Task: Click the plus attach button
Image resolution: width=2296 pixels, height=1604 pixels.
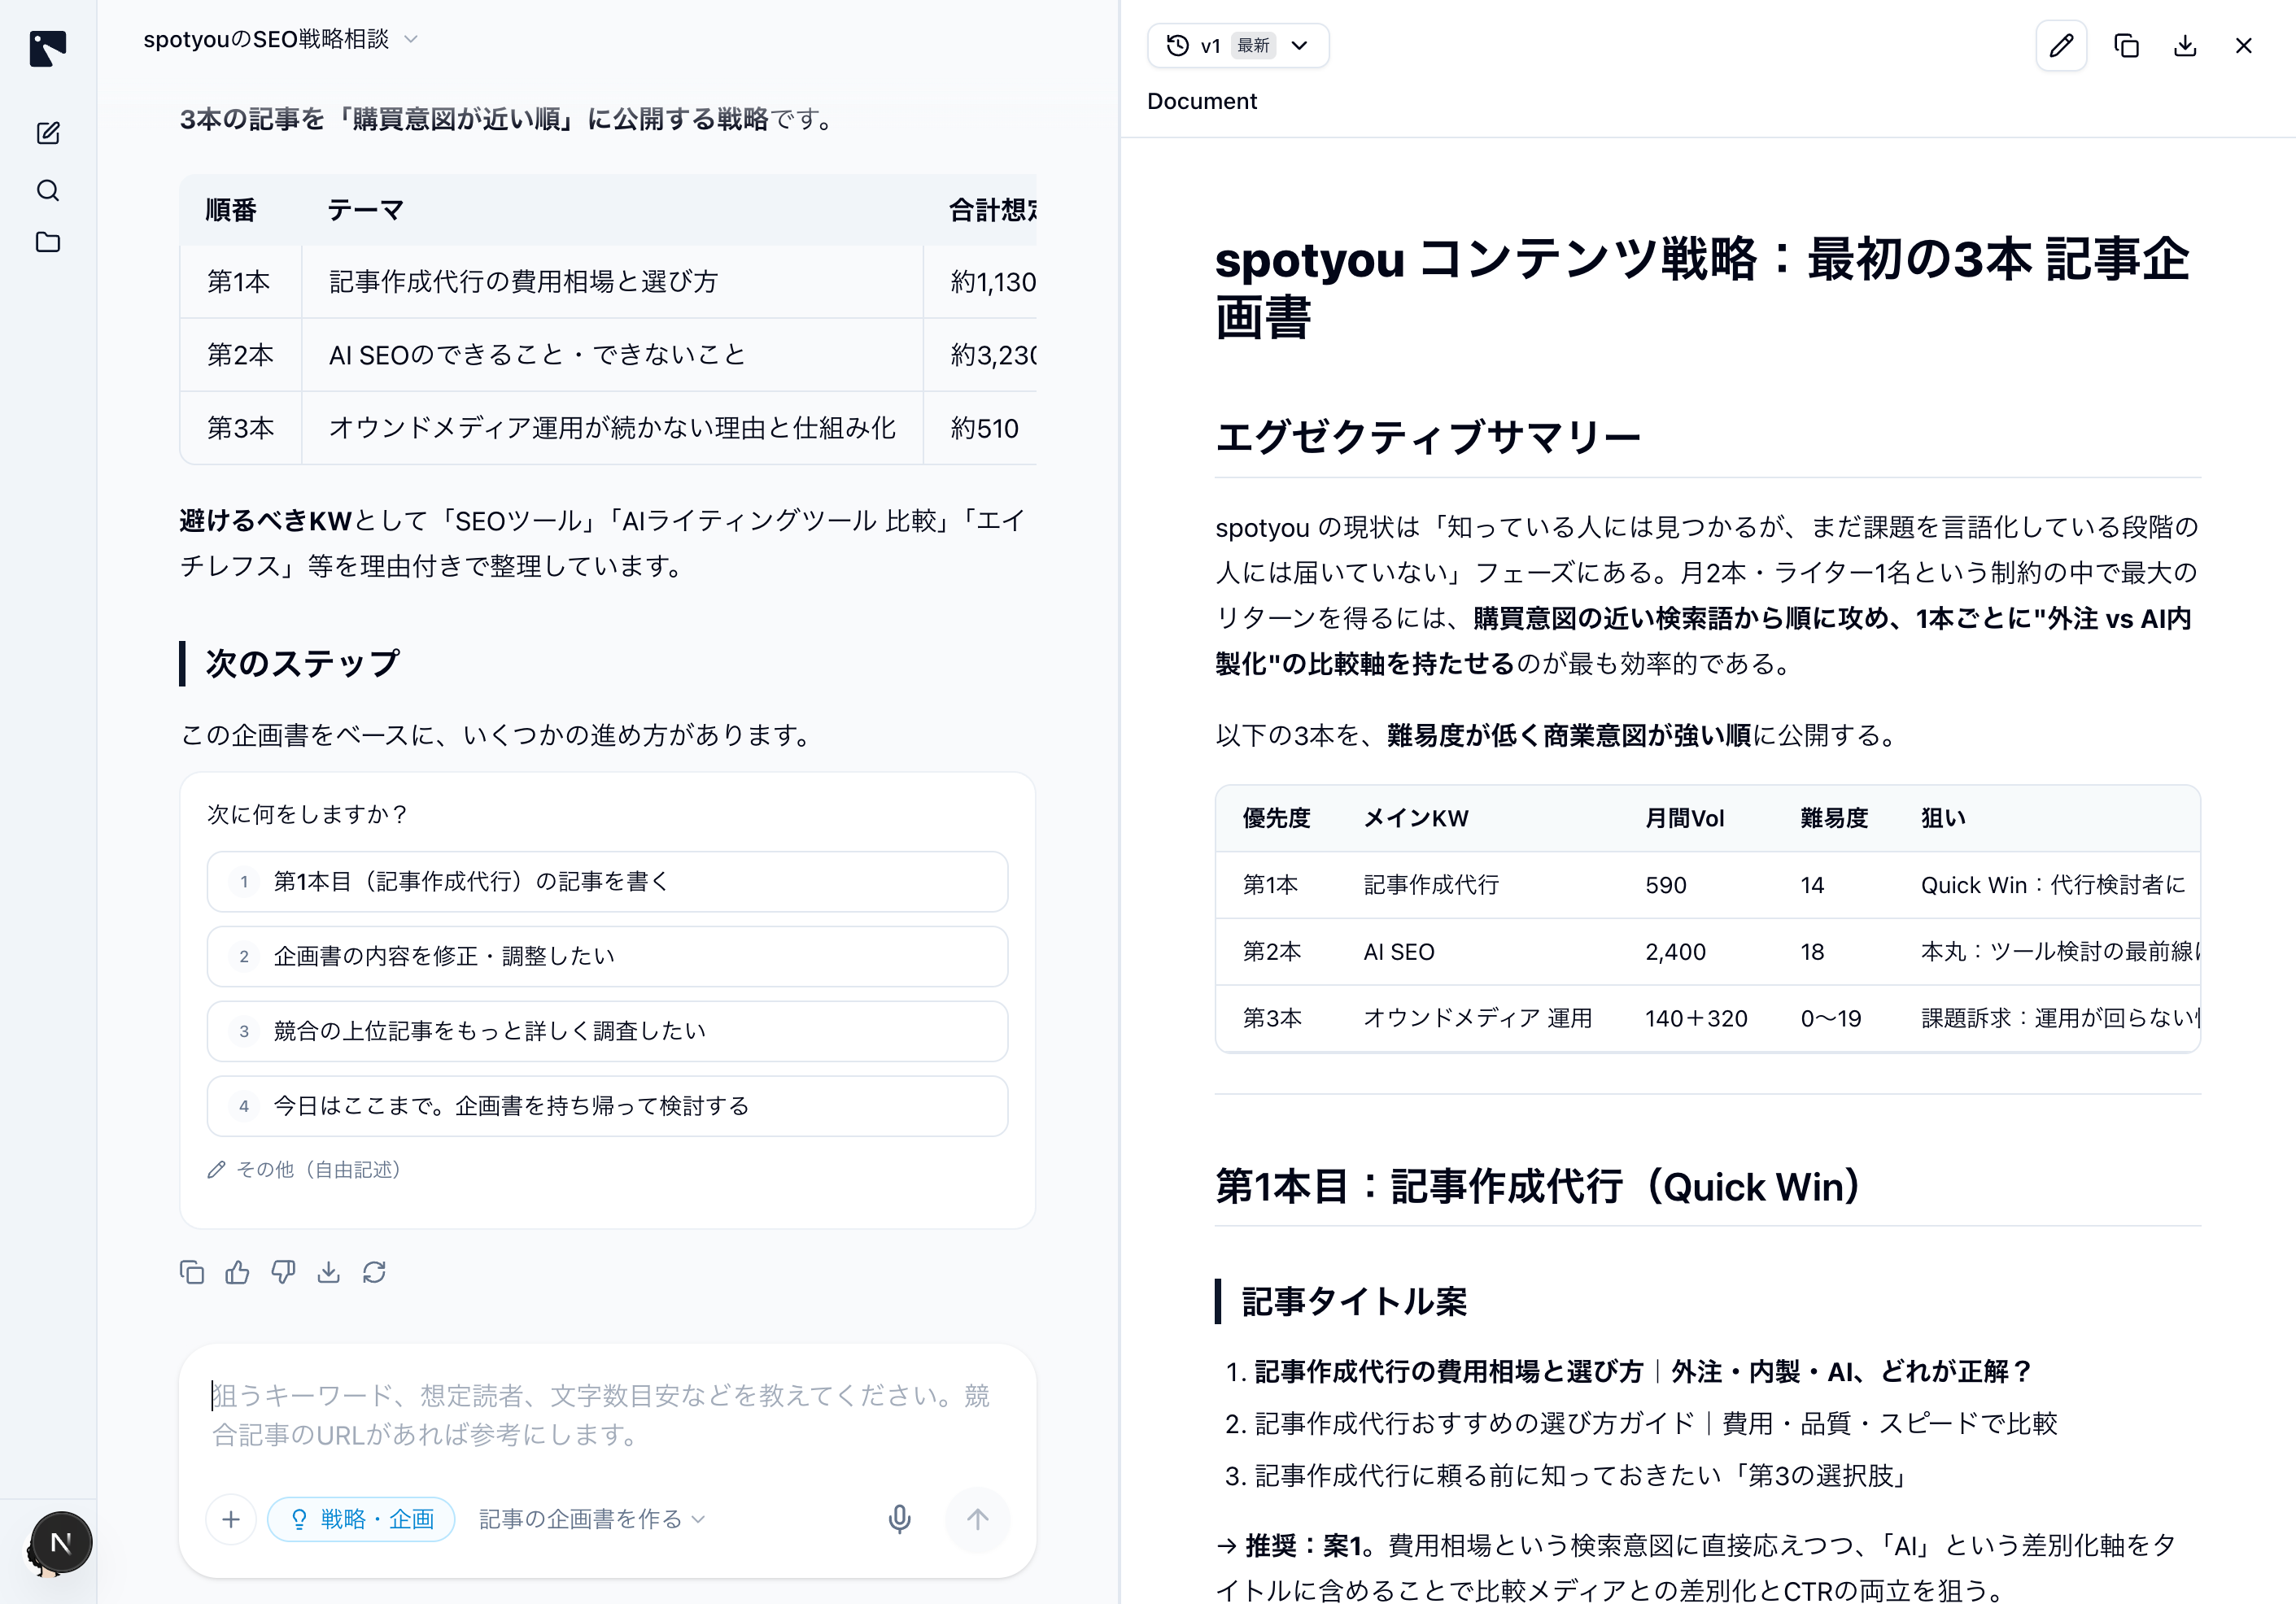Action: 231,1519
